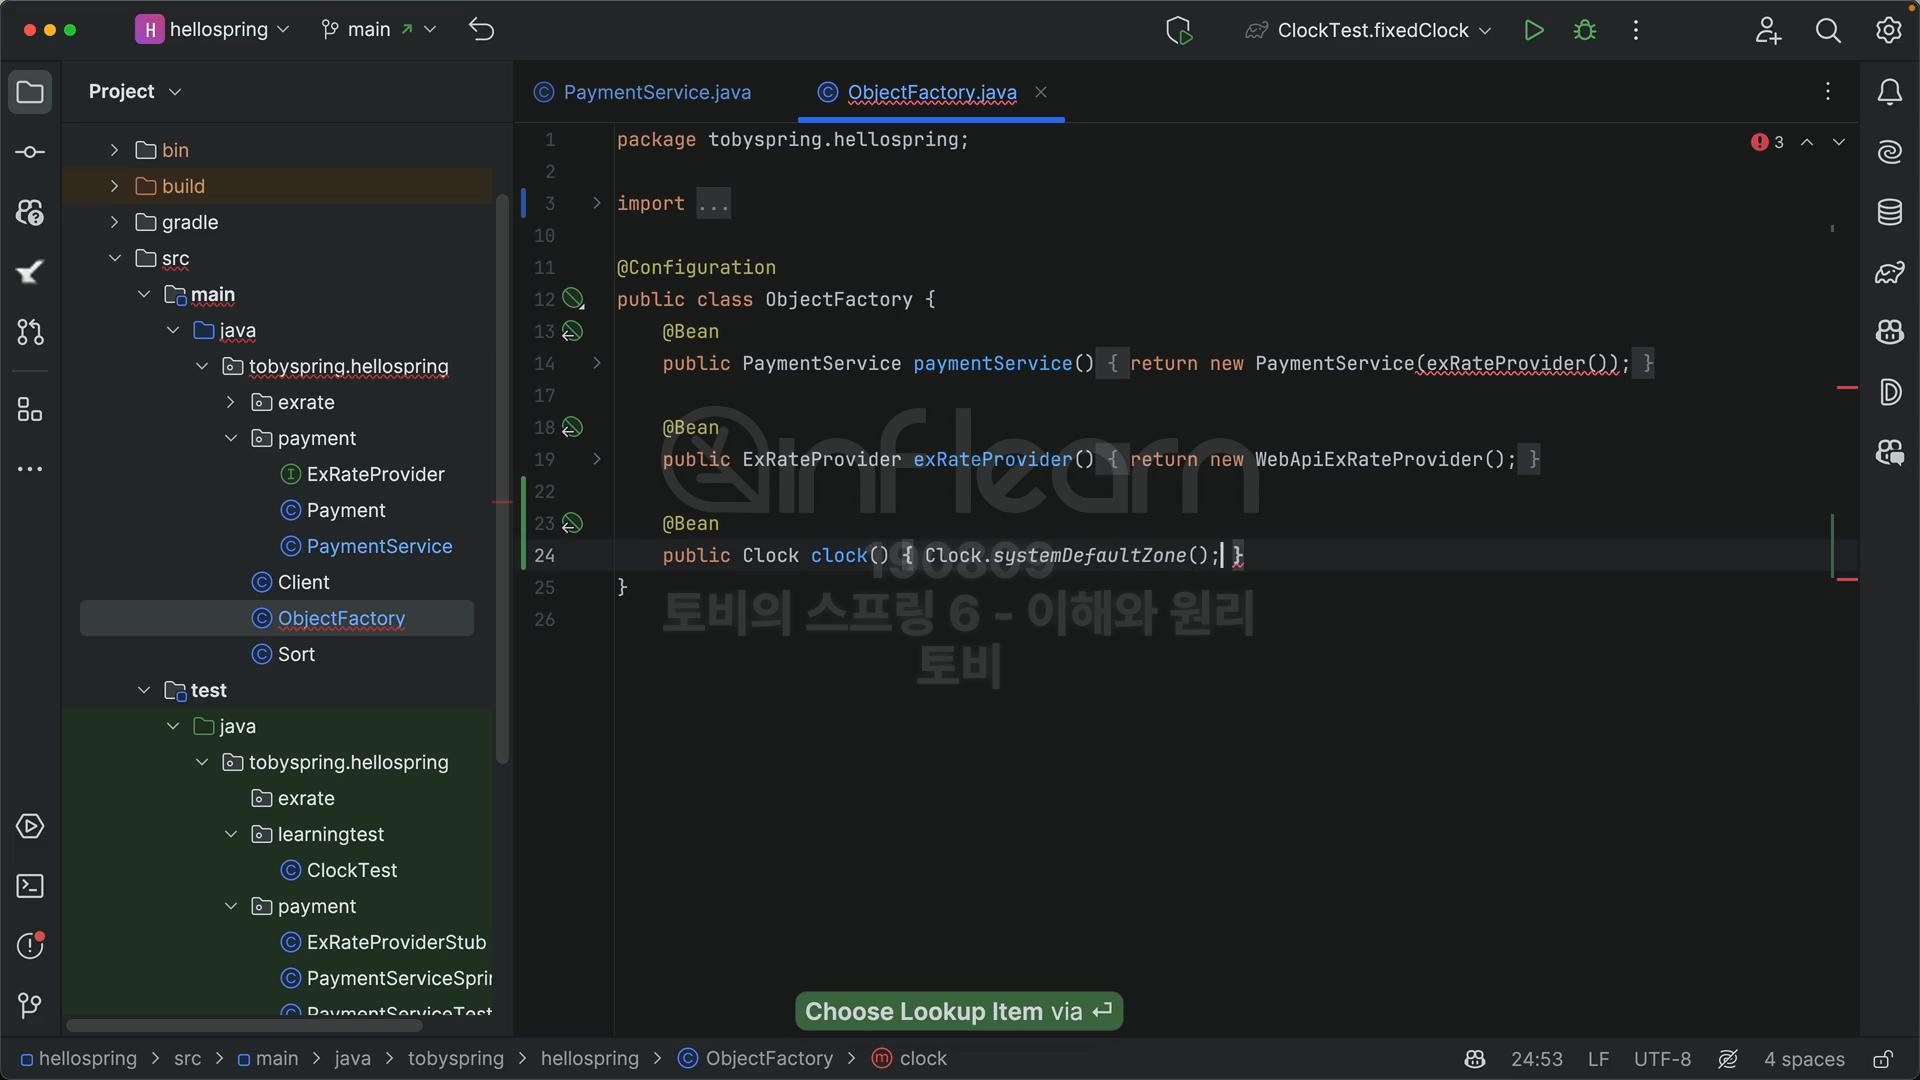Click the Debug bug icon

click(x=1585, y=30)
